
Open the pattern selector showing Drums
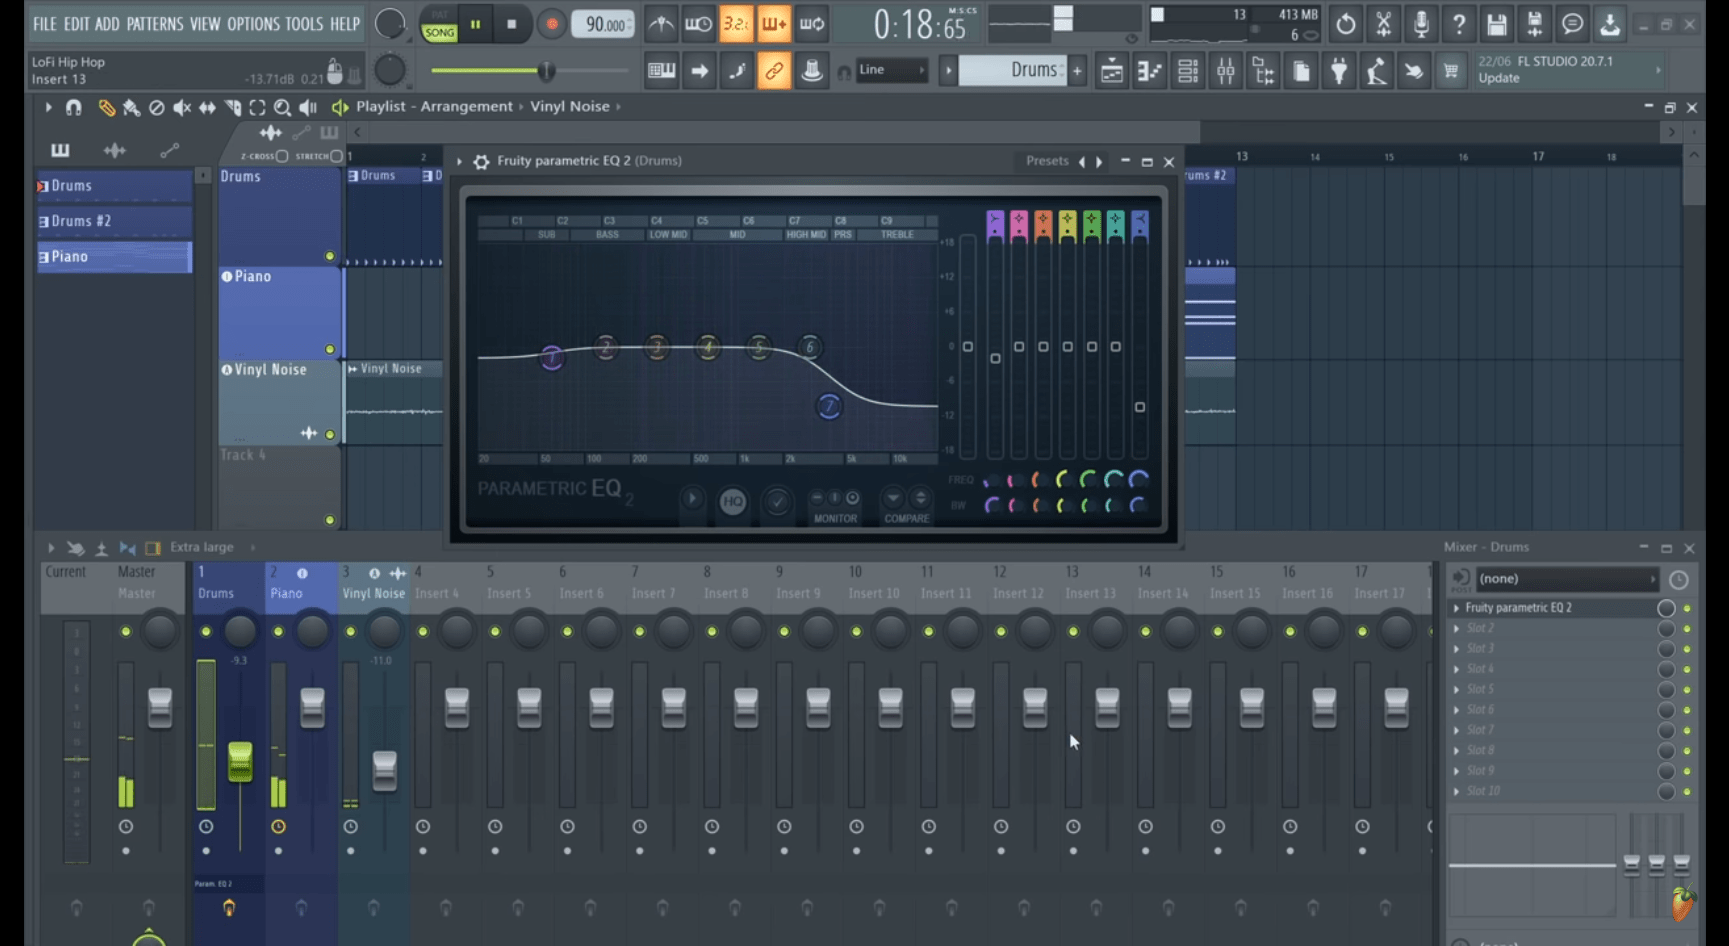click(1012, 70)
